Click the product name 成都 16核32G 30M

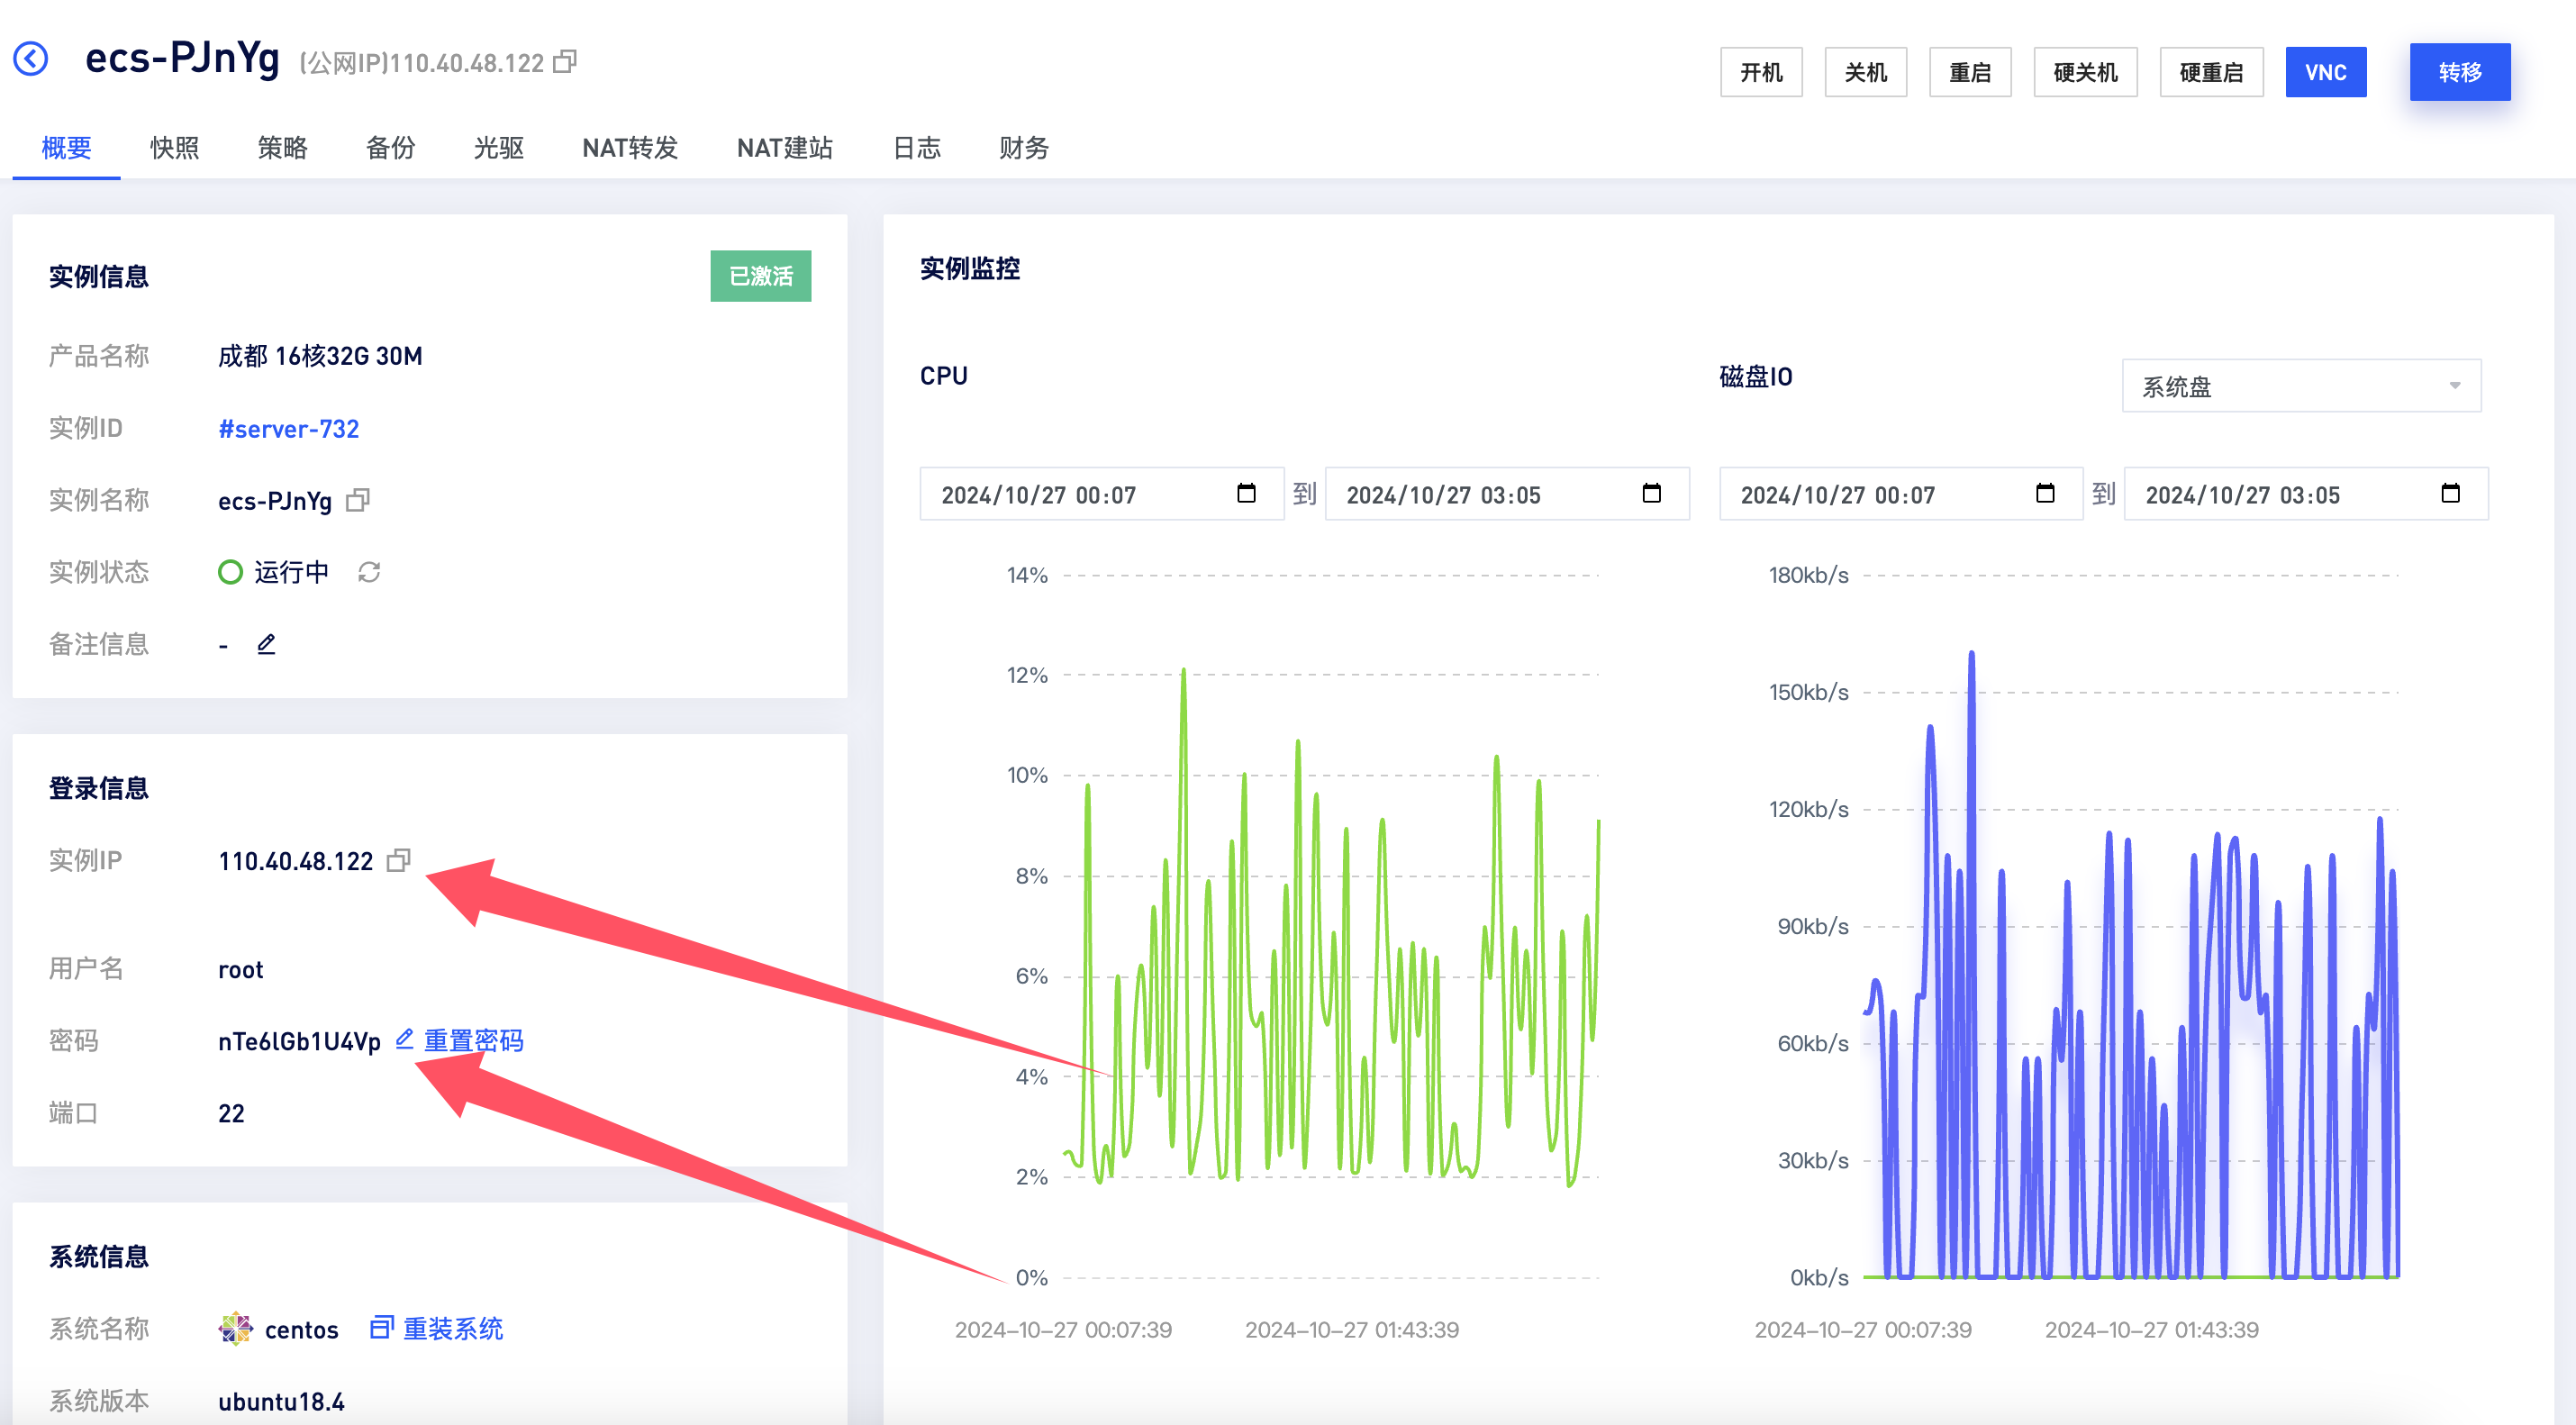(320, 357)
